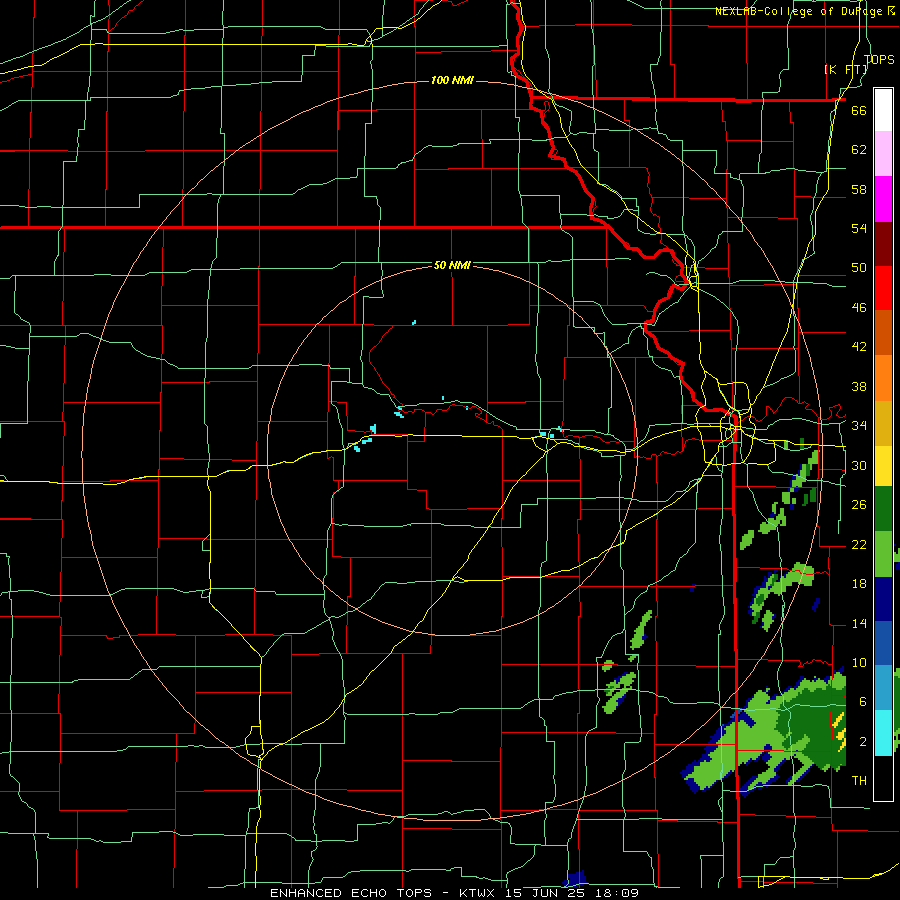Screen dimensions: 900x900
Task: Click the '14' legend value
Action: pyautogui.click(x=859, y=623)
